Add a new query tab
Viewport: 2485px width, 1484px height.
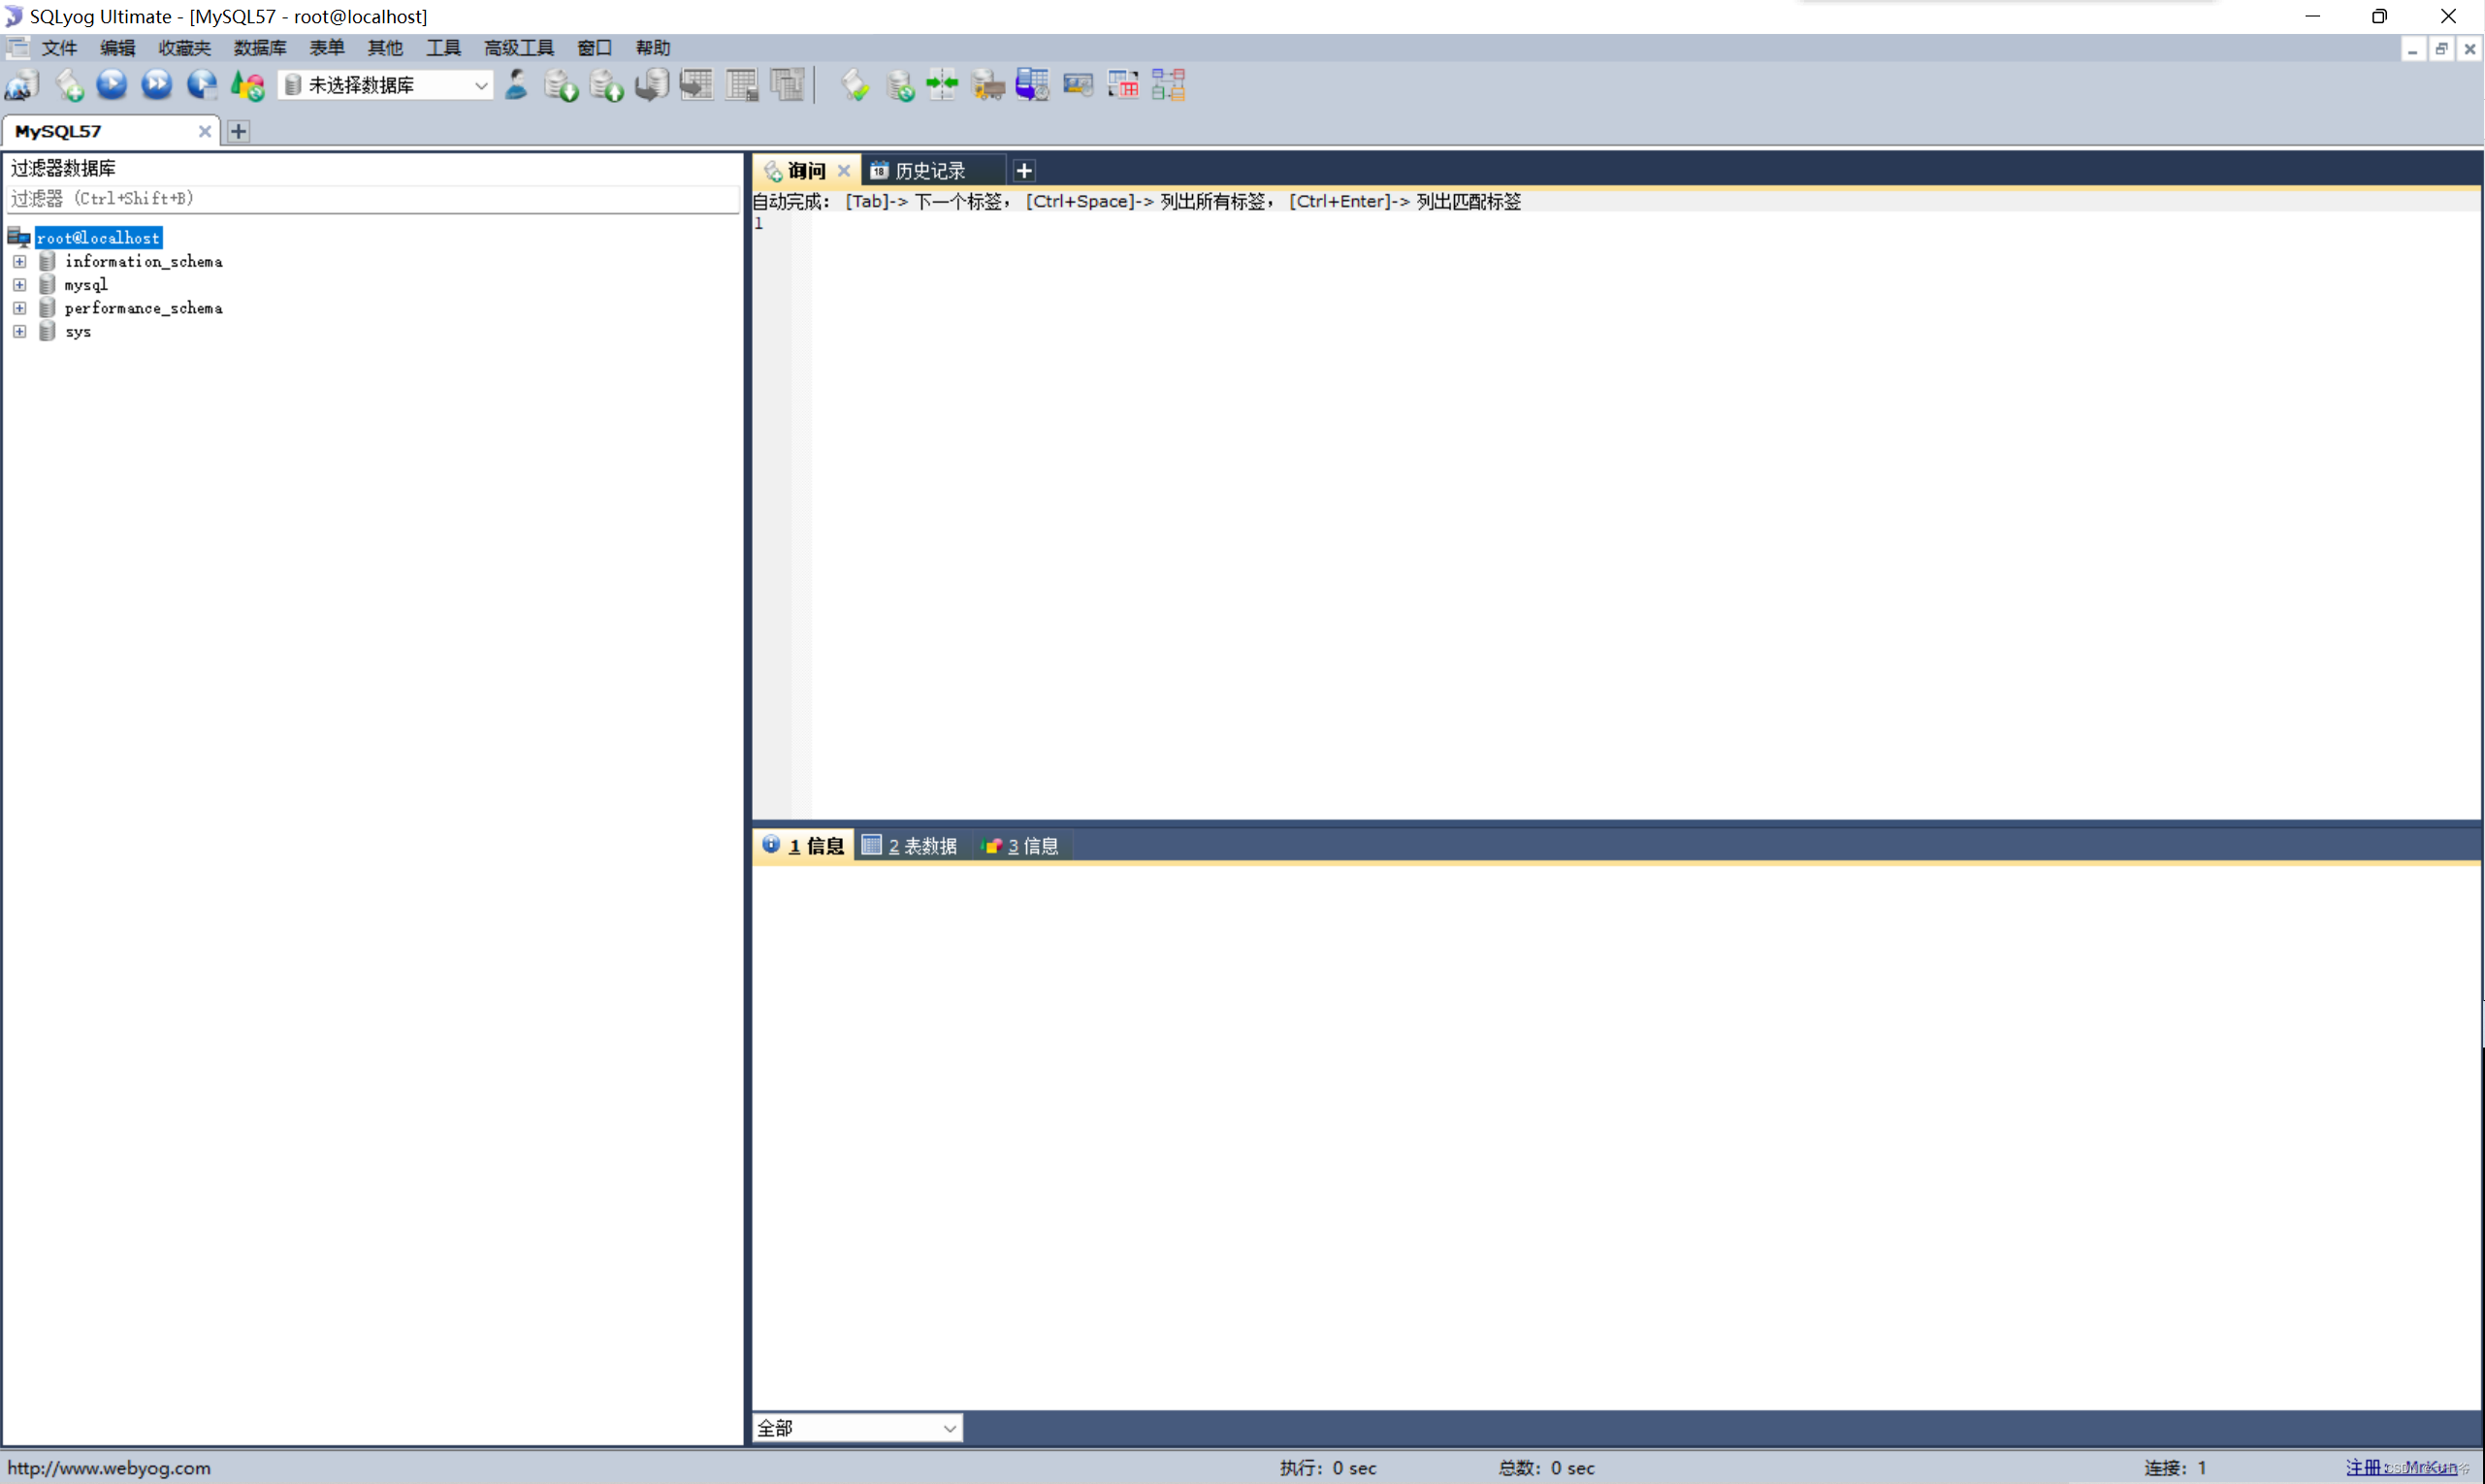pyautogui.click(x=1023, y=169)
